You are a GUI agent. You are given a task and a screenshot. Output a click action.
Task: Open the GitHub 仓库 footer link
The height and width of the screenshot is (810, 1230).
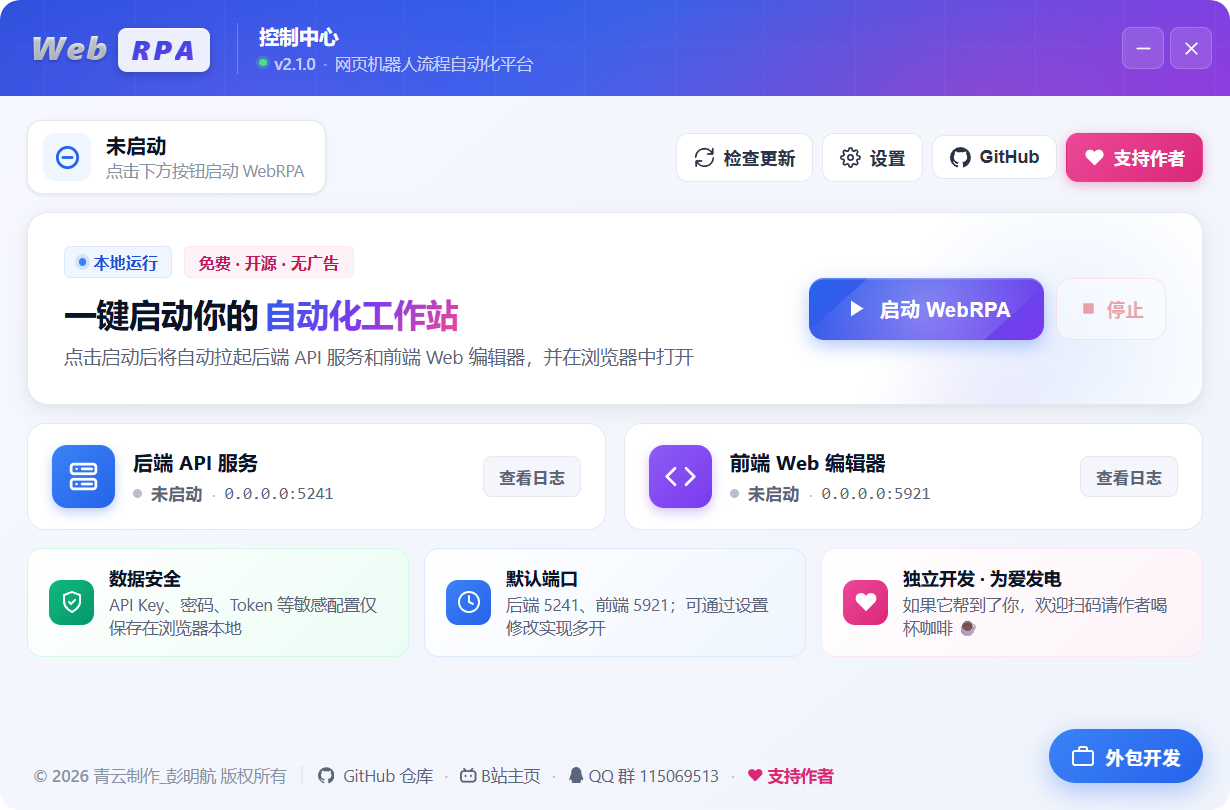pyautogui.click(x=376, y=775)
